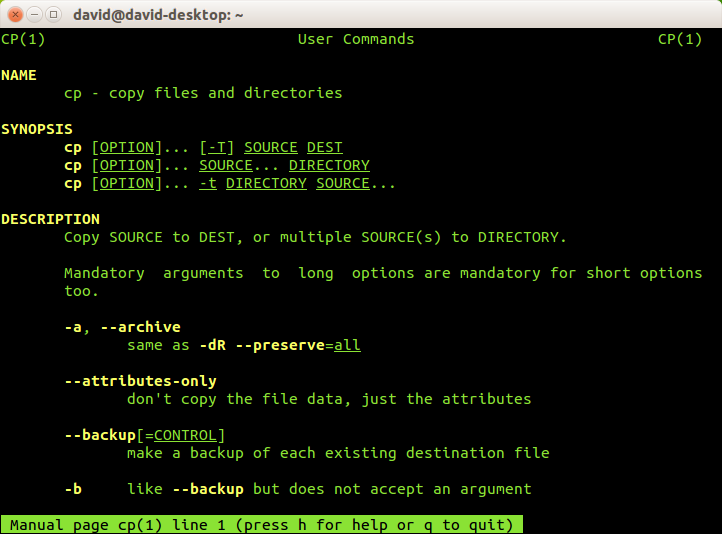Click the CP(1) header at top right
This screenshot has width=722, height=534.
(680, 39)
